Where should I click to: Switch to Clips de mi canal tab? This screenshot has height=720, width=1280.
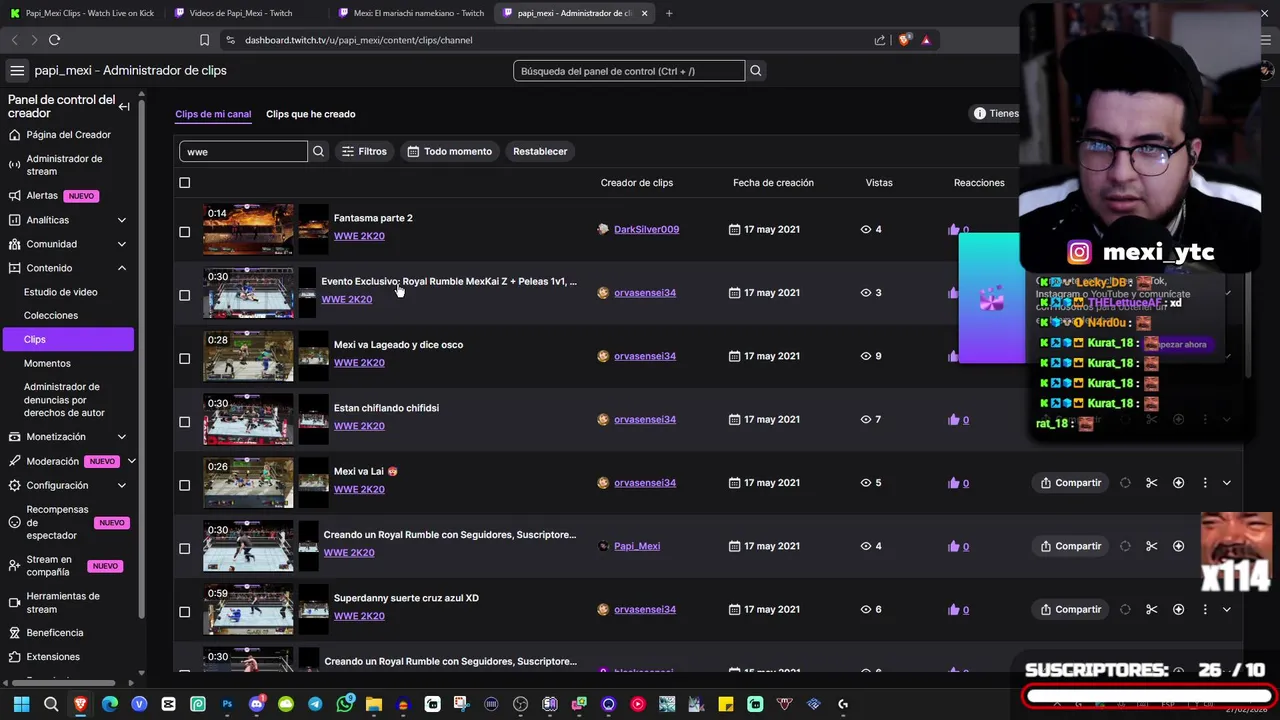(x=213, y=114)
